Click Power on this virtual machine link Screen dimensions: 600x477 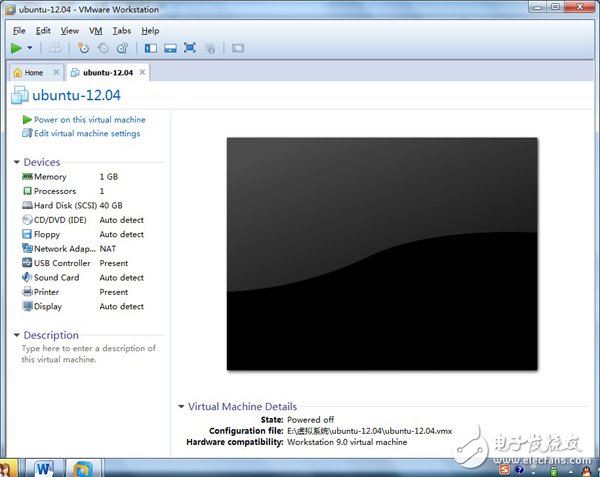(89, 119)
